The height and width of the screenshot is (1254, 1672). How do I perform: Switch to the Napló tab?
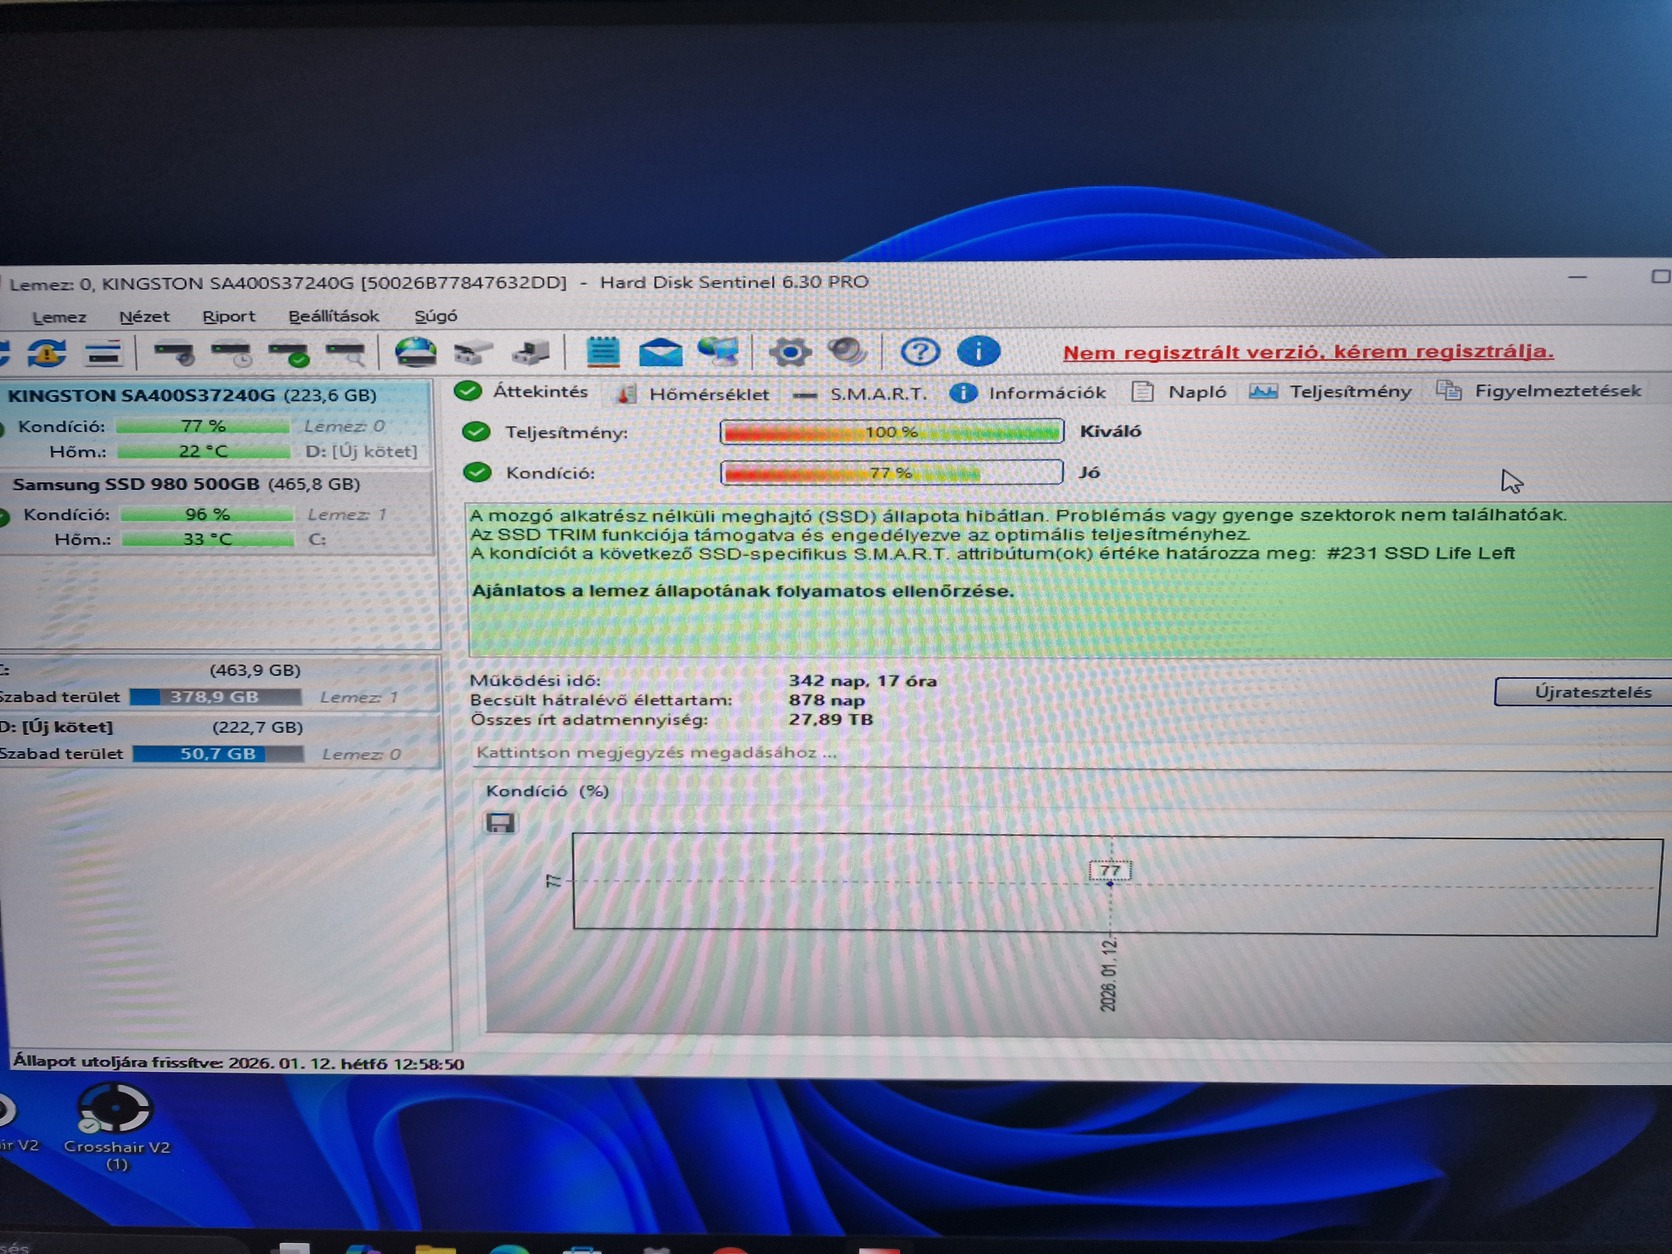click(1179, 391)
